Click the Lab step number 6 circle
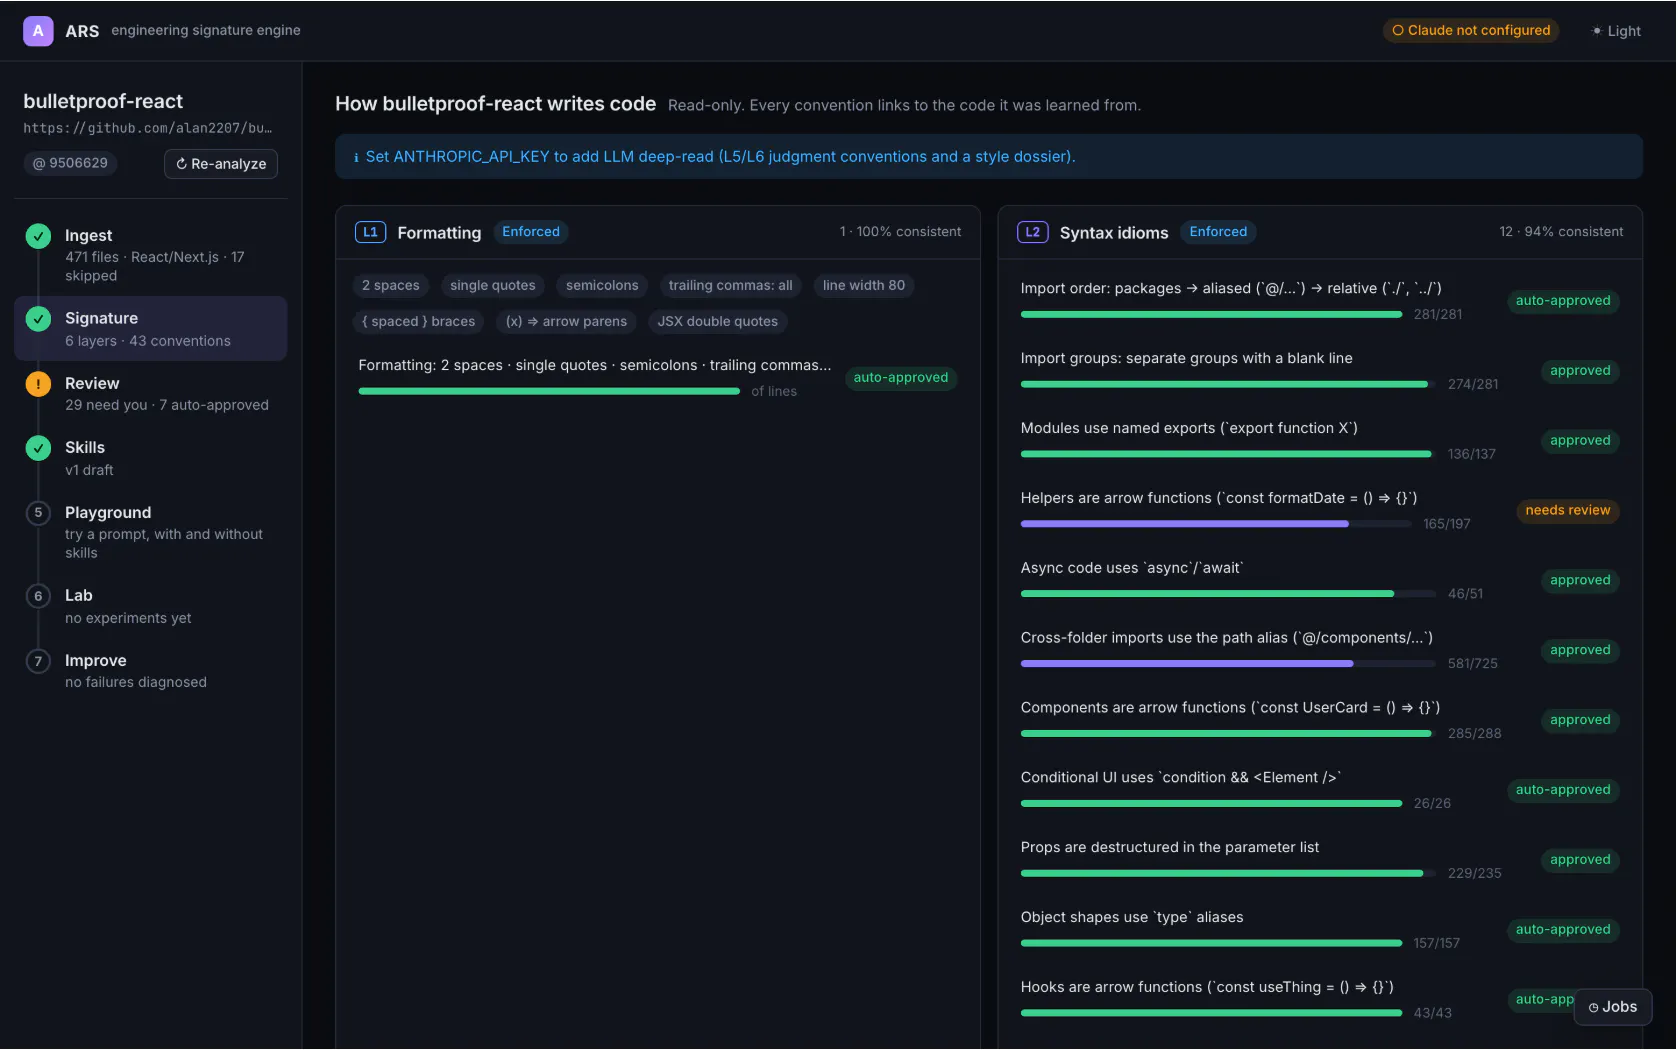The image size is (1678, 1050). pyautogui.click(x=38, y=597)
